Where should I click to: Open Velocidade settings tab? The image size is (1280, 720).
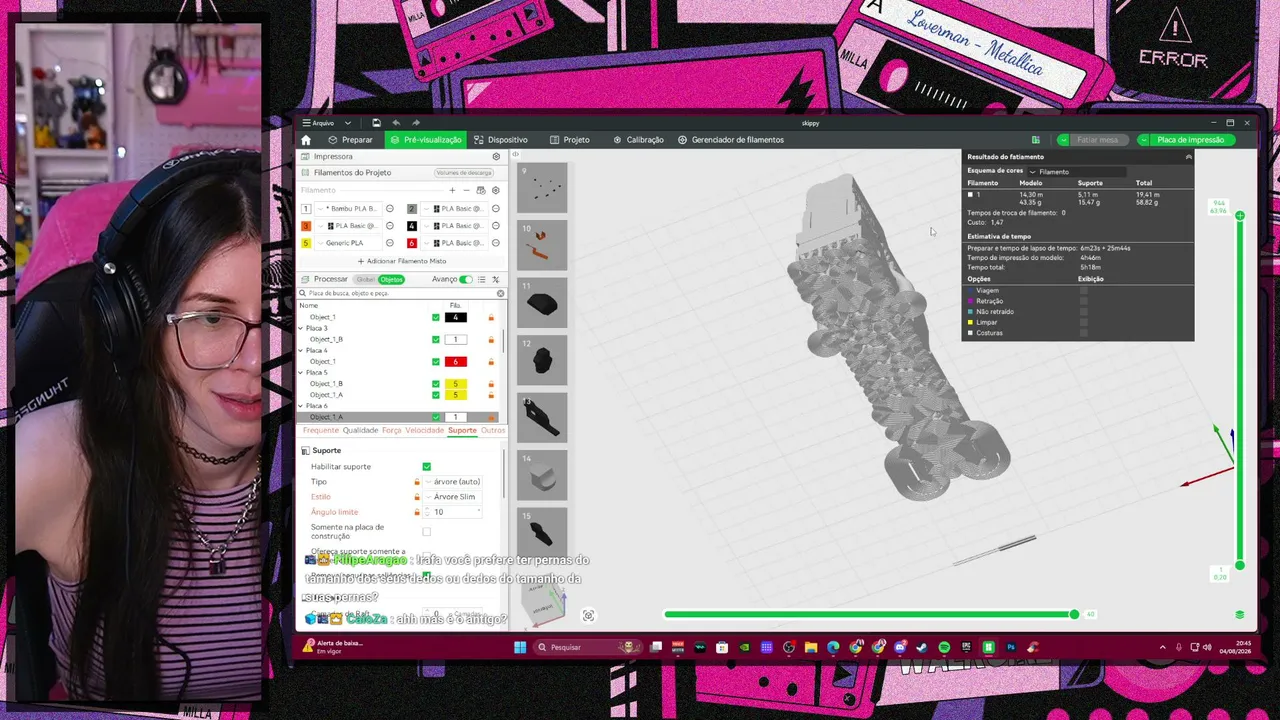tap(424, 431)
